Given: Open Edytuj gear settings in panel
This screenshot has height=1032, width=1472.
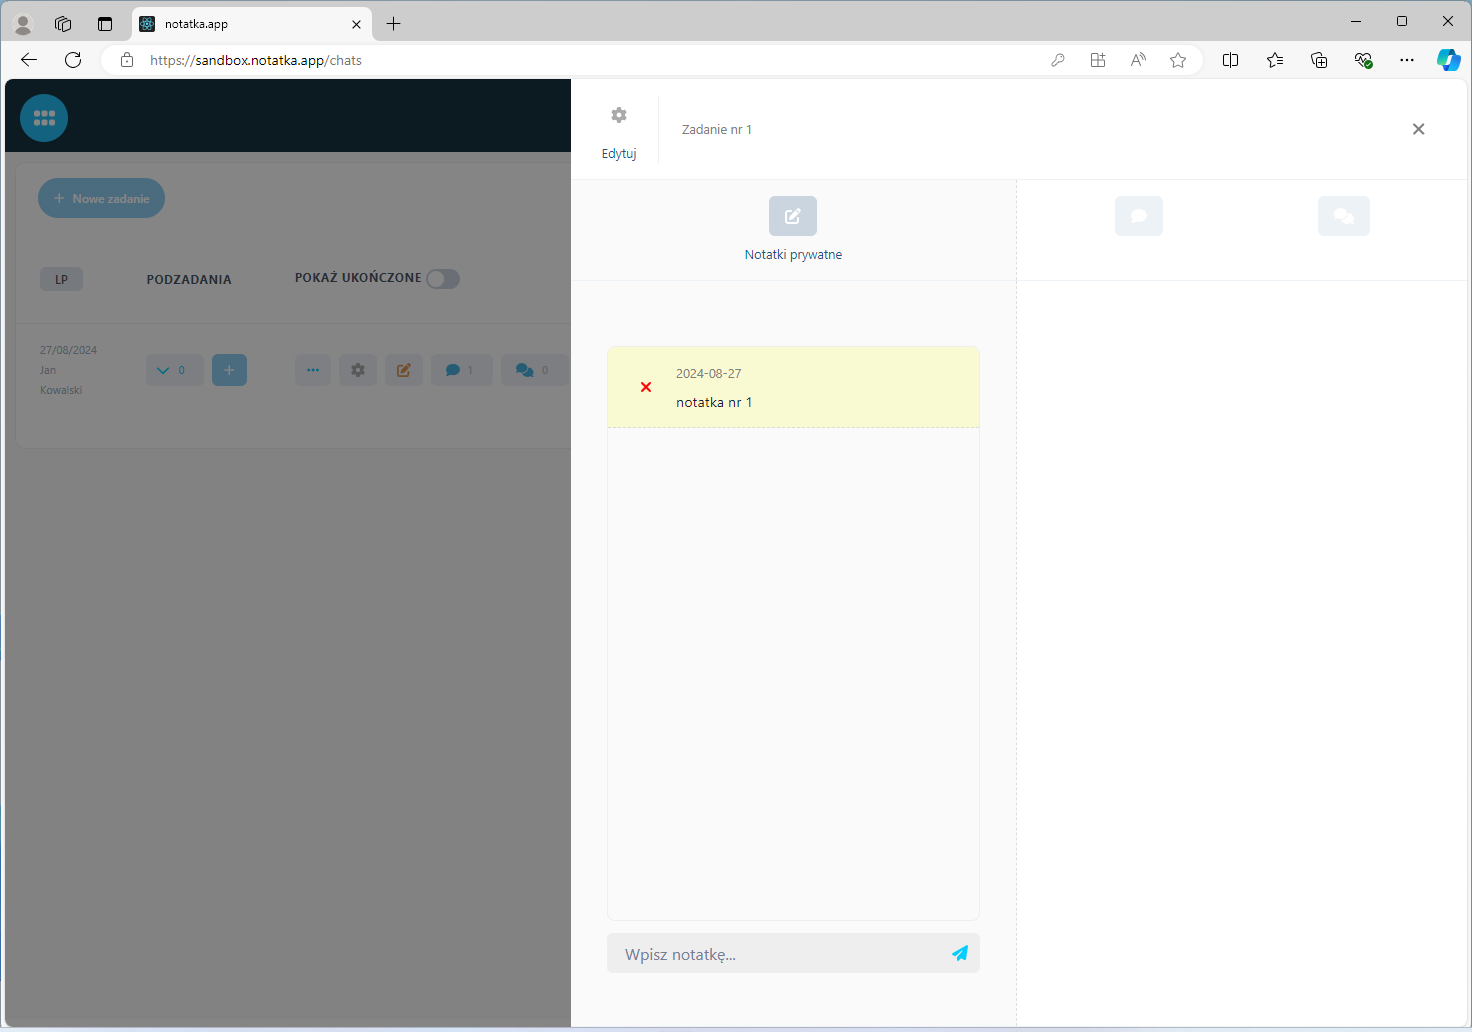Looking at the screenshot, I should point(619,116).
